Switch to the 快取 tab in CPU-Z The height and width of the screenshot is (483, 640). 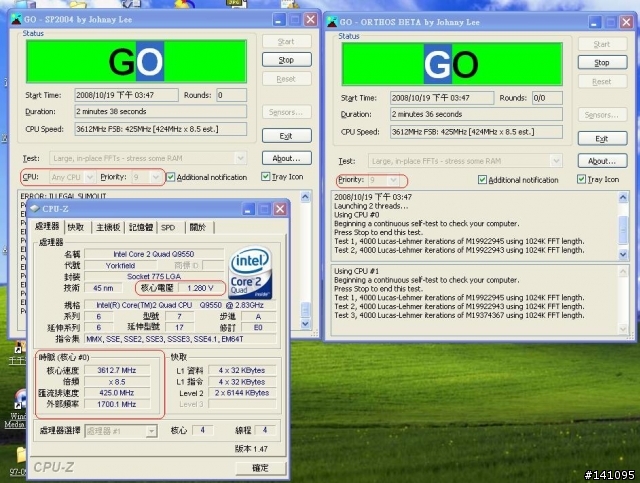pos(76,227)
